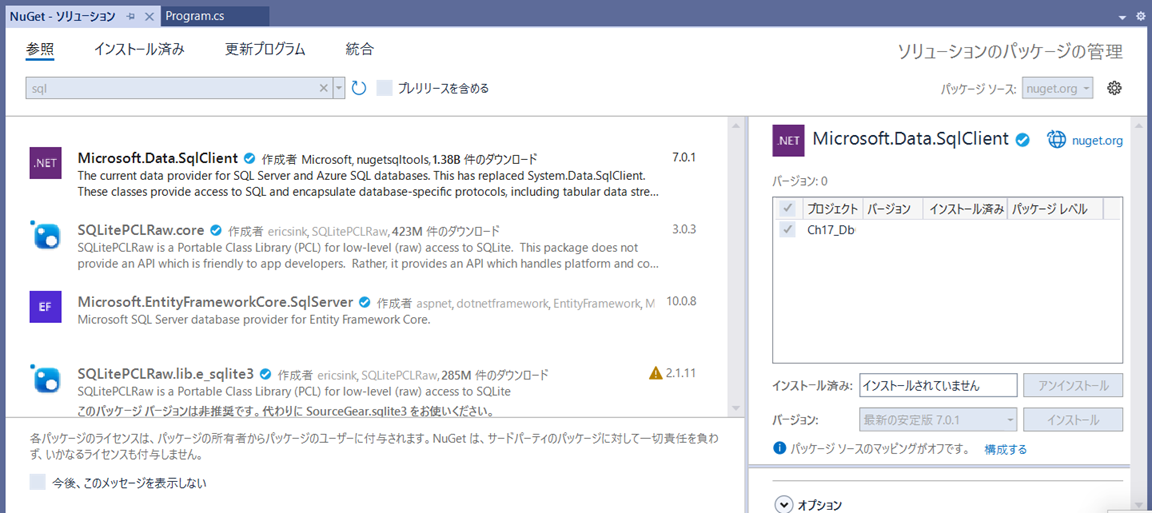Click the version number 3.0.3
The image size is (1152, 513).
pos(683,229)
